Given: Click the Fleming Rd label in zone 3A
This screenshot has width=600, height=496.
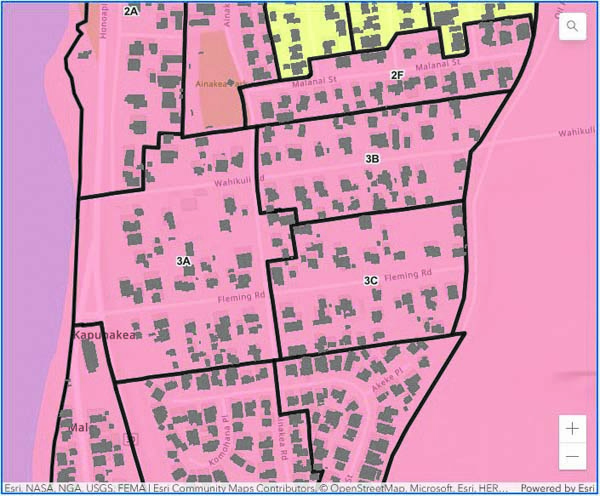Looking at the screenshot, I should (x=241, y=297).
